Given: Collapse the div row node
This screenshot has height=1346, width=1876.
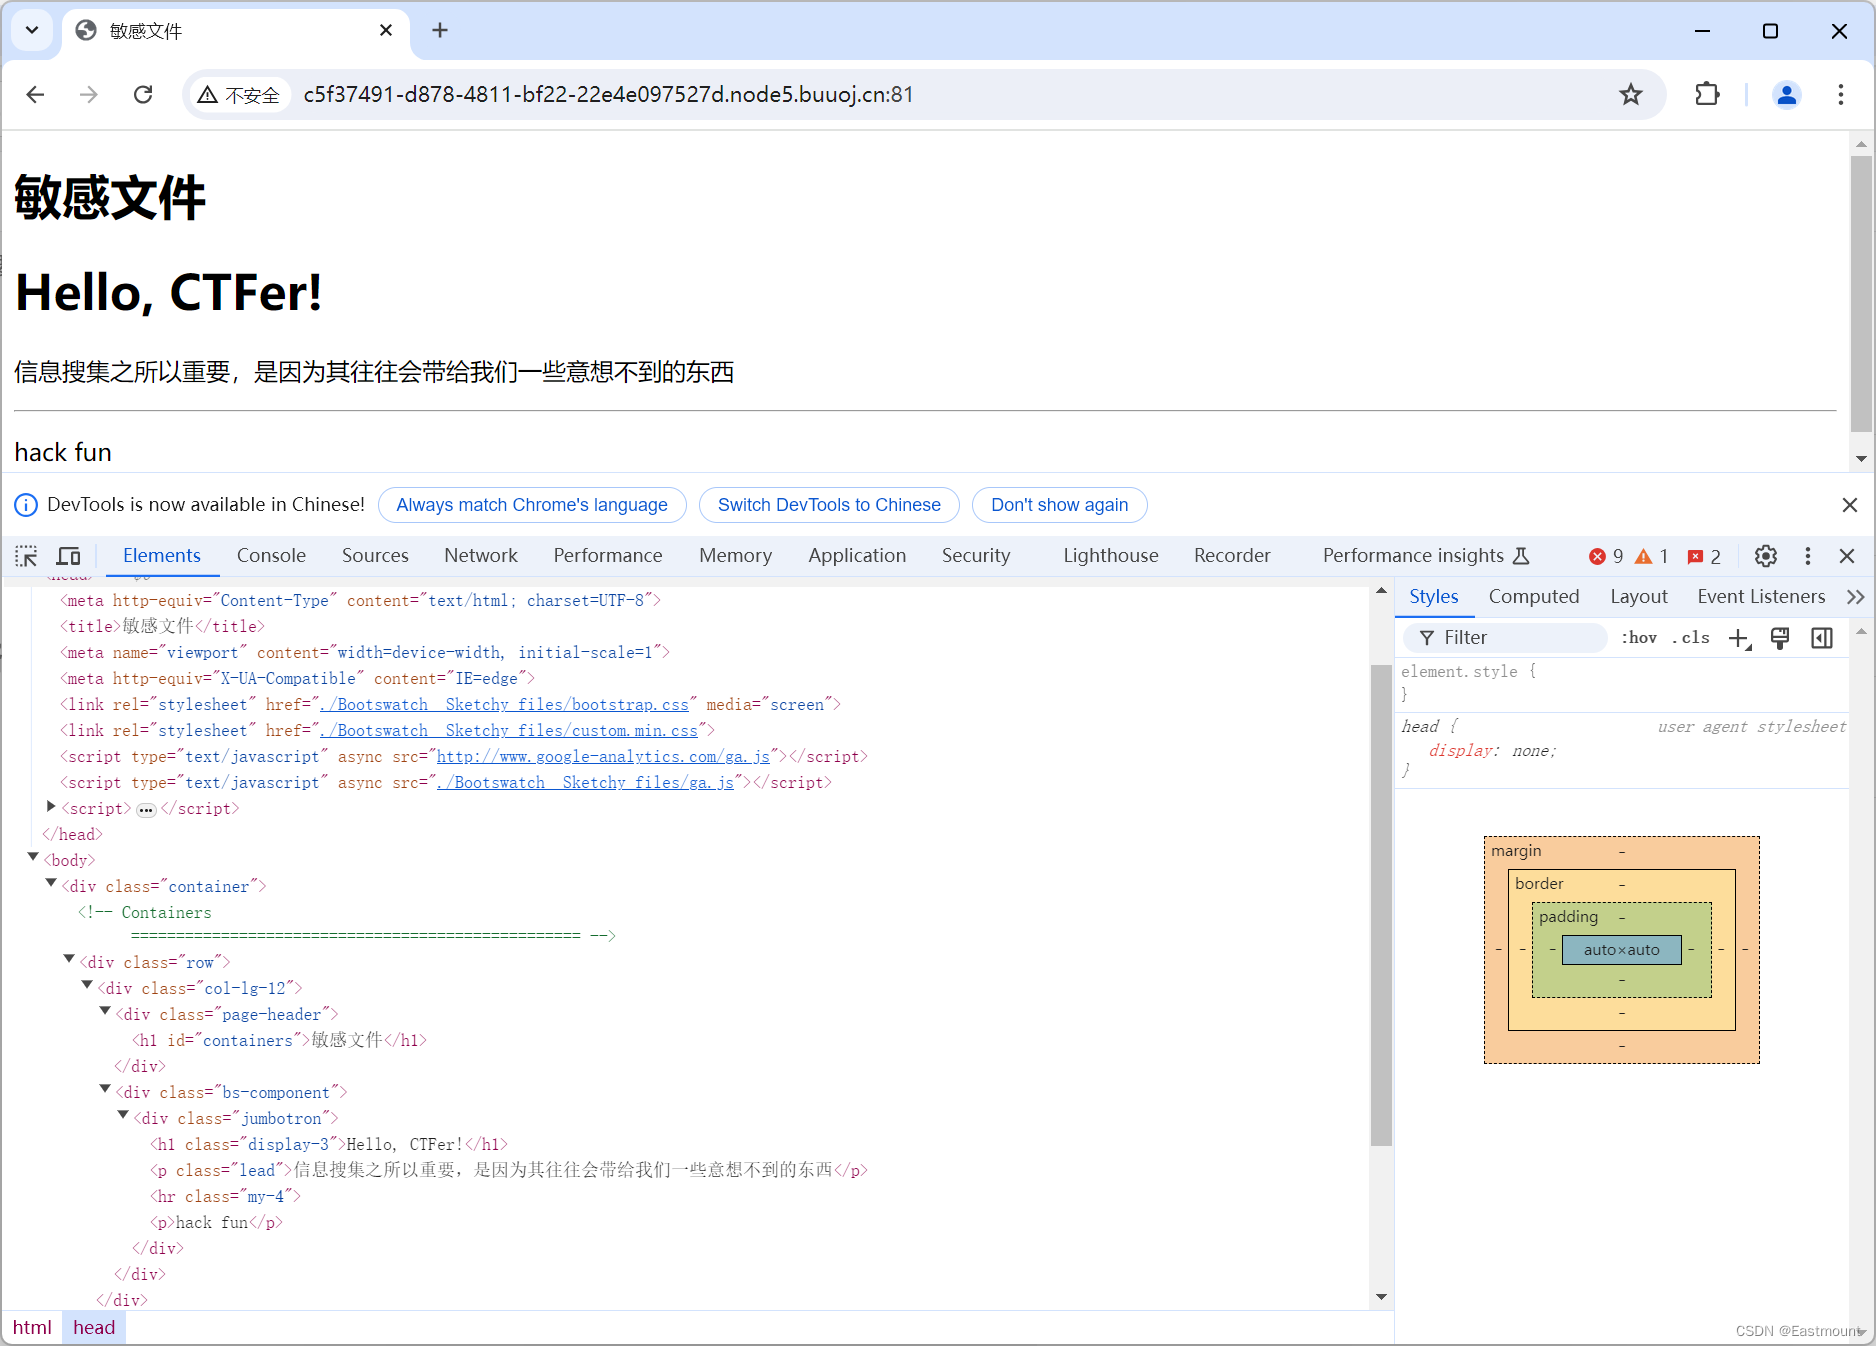Looking at the screenshot, I should point(69,960).
